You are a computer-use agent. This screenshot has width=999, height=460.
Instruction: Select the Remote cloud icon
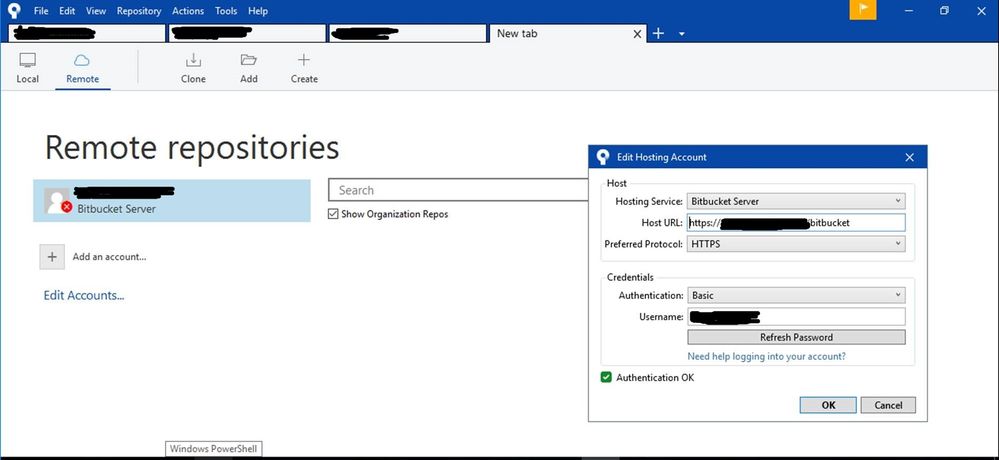click(82, 61)
